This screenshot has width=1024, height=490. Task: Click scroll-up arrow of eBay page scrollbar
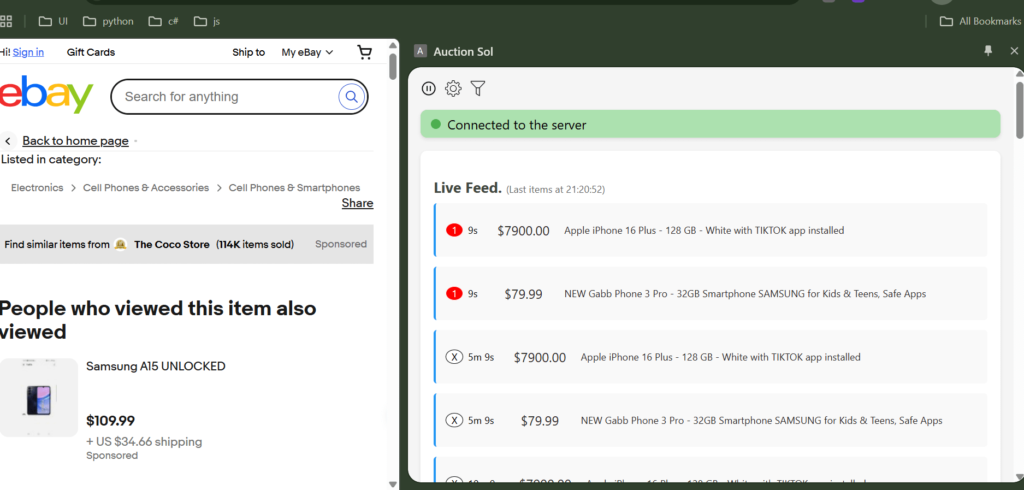click(x=392, y=45)
